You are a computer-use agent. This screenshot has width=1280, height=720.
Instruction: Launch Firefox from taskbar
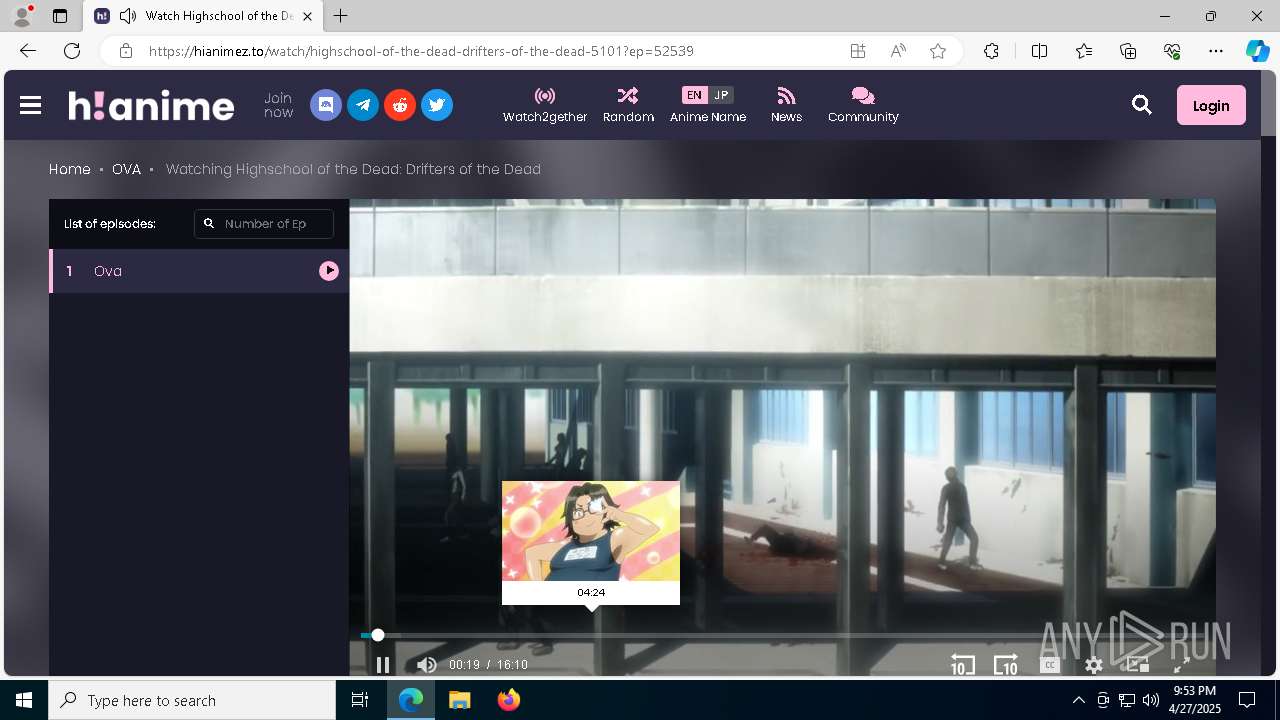point(509,700)
